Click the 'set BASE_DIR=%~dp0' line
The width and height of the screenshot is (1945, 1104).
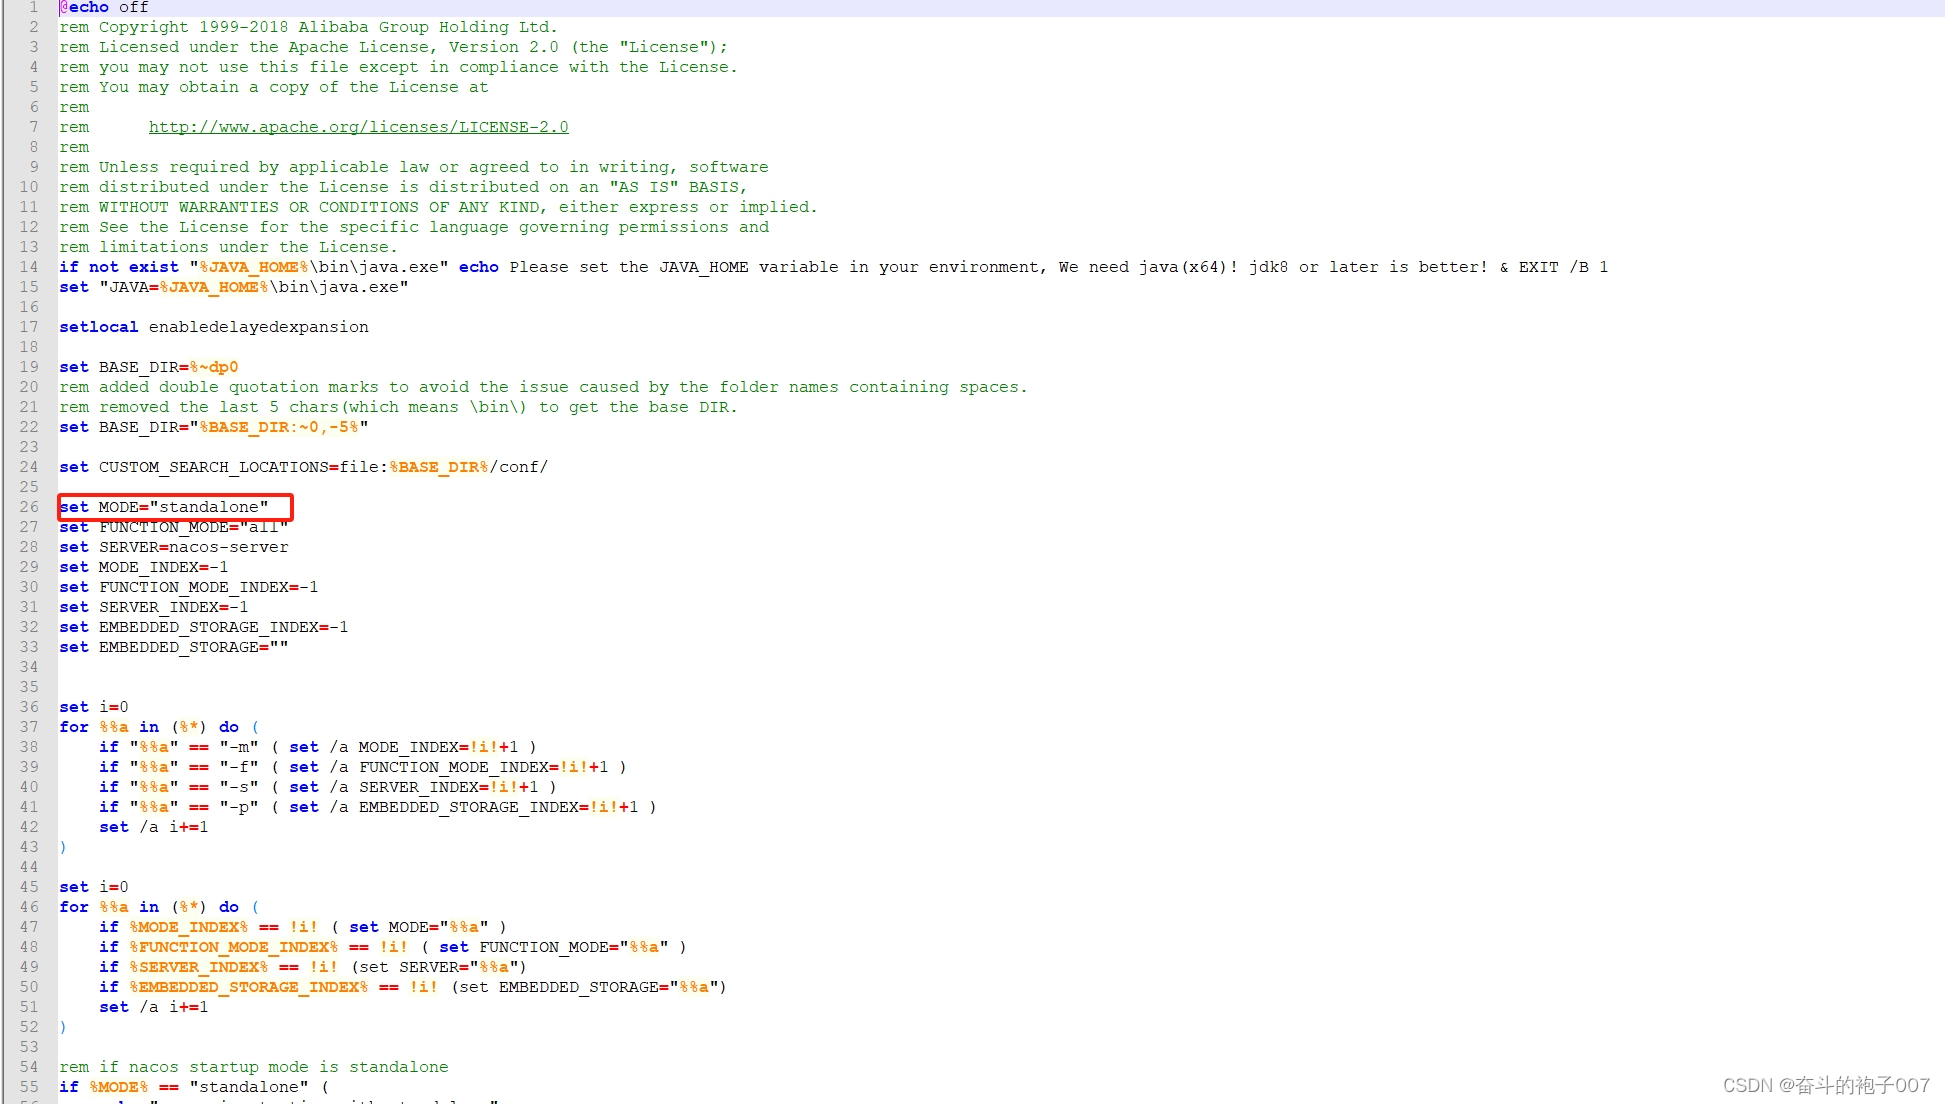(x=148, y=367)
